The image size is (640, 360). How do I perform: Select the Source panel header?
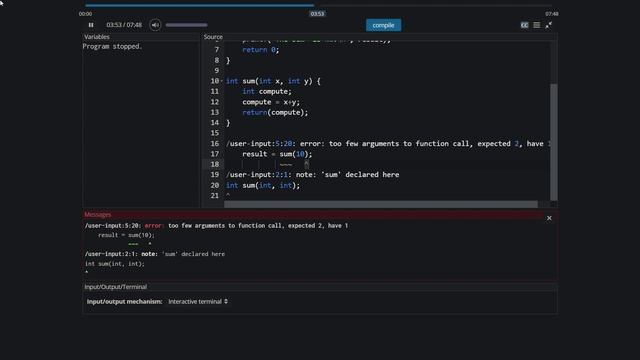(380, 37)
